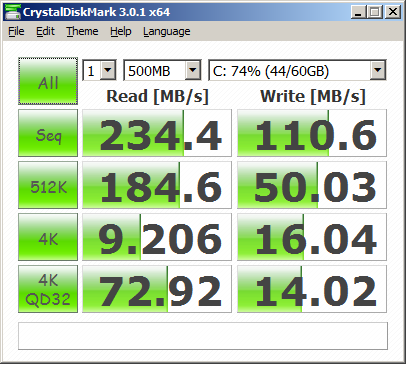Open the Language menu
Viewport: 407px width, 365px height.
pyautogui.click(x=167, y=31)
